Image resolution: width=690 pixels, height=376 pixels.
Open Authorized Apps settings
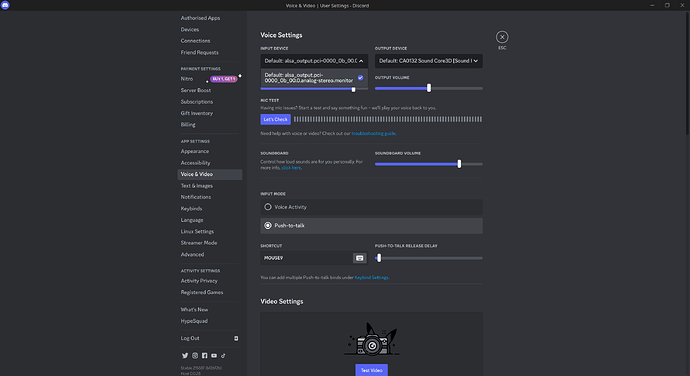[x=200, y=18]
